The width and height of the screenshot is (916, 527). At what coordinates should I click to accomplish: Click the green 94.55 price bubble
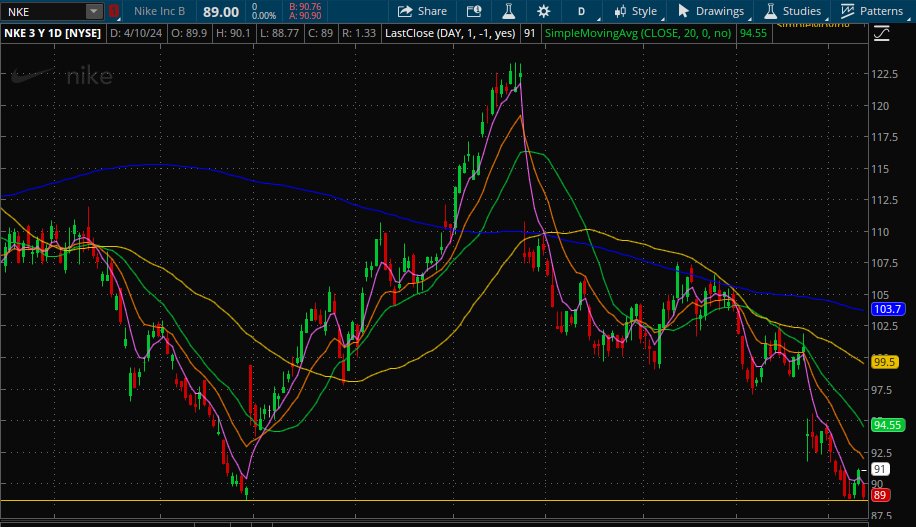pyautogui.click(x=887, y=425)
